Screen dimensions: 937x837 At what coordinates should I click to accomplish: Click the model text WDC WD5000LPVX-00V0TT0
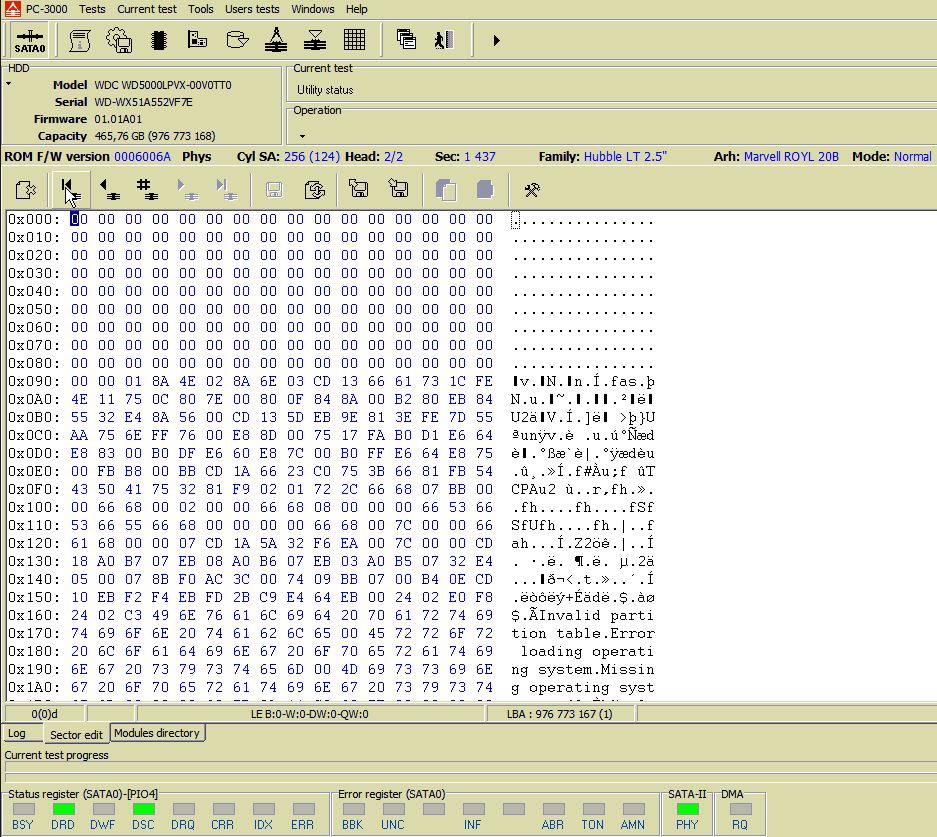(163, 85)
